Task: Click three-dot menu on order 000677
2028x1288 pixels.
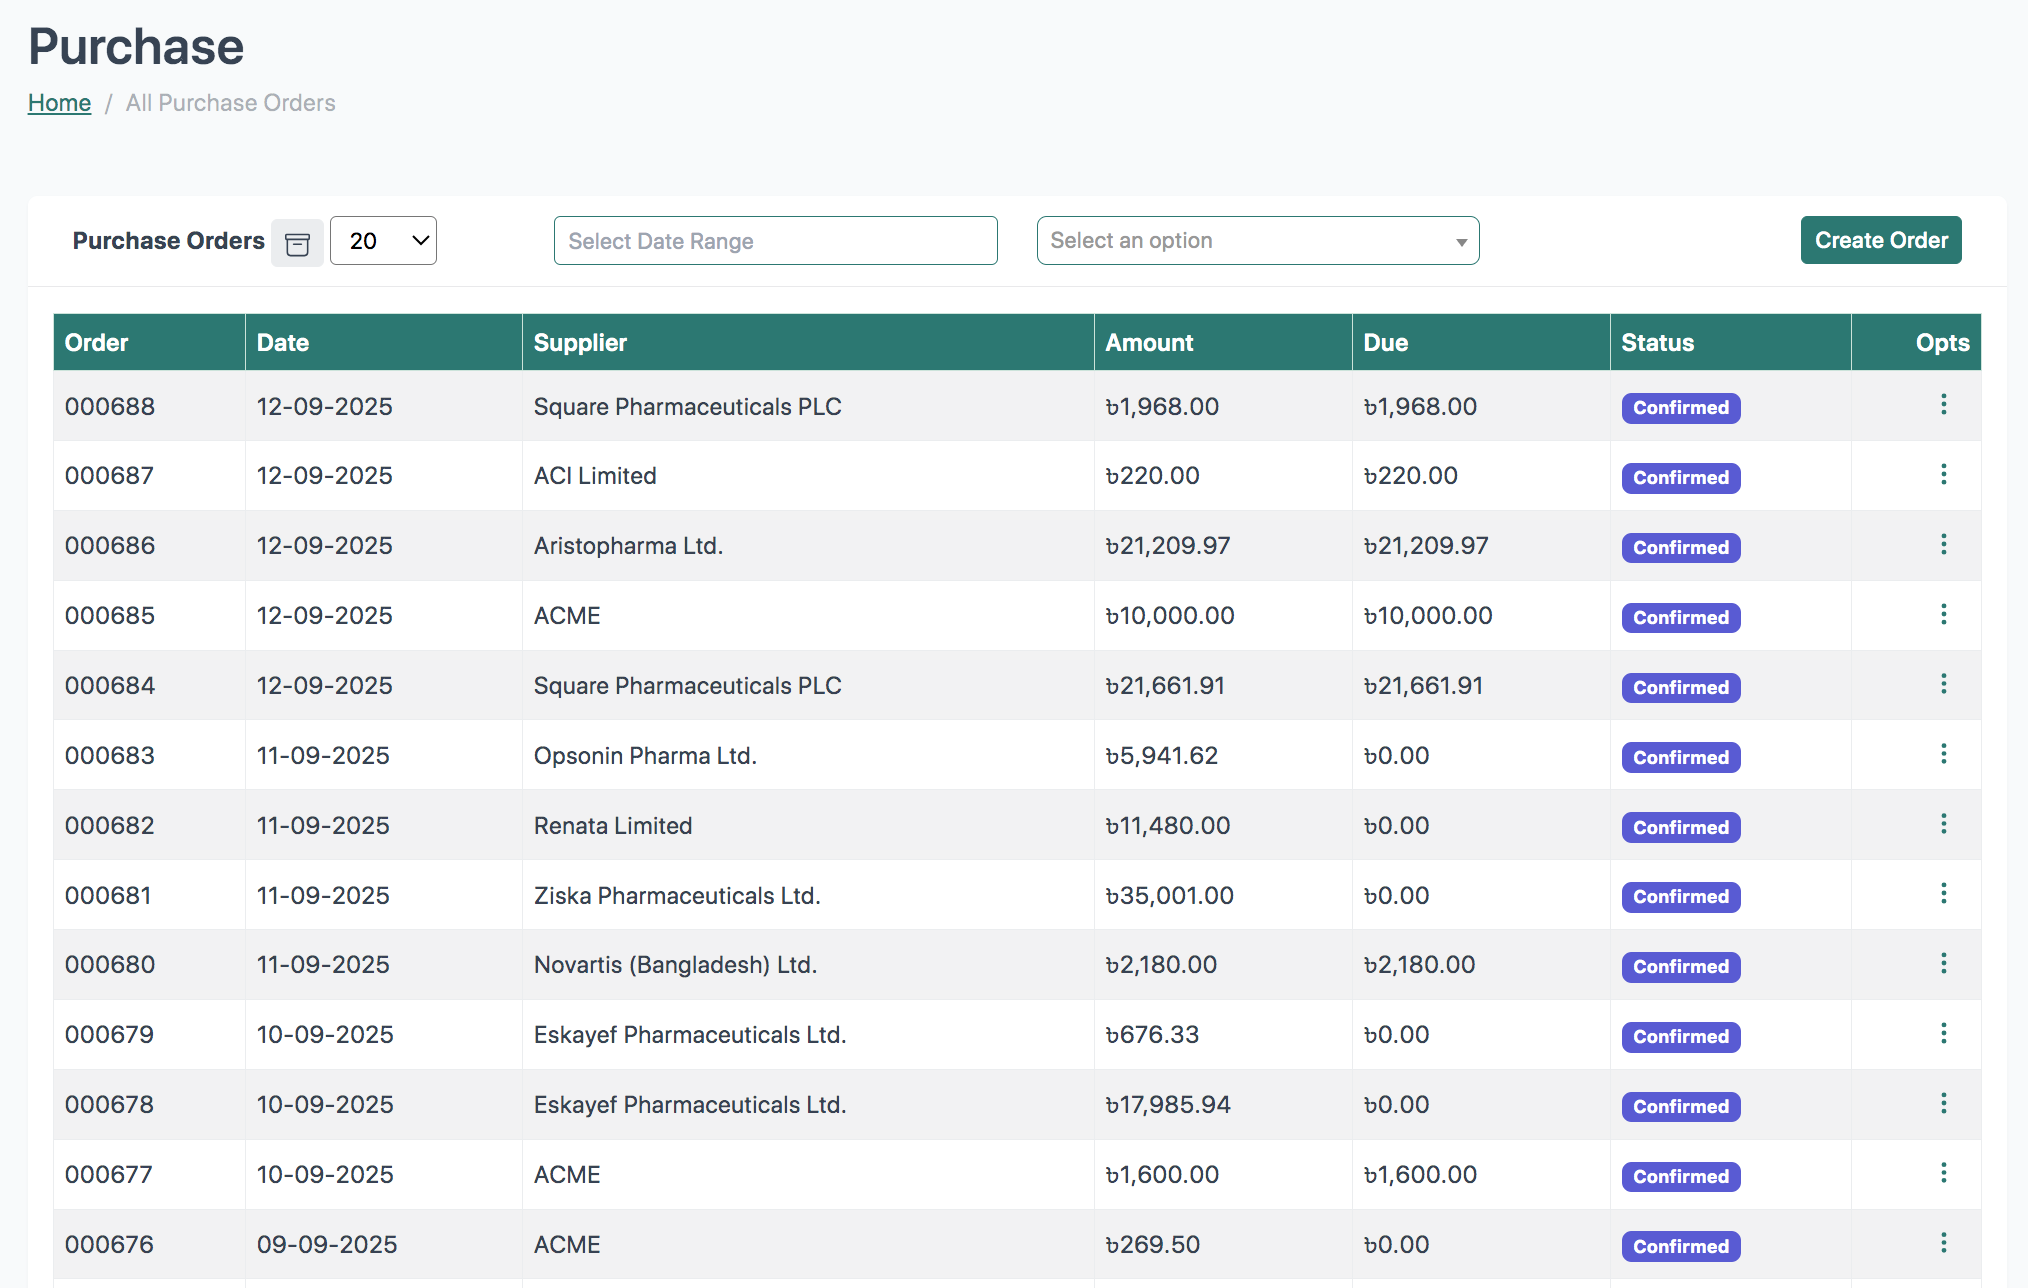Action: pyautogui.click(x=1943, y=1173)
